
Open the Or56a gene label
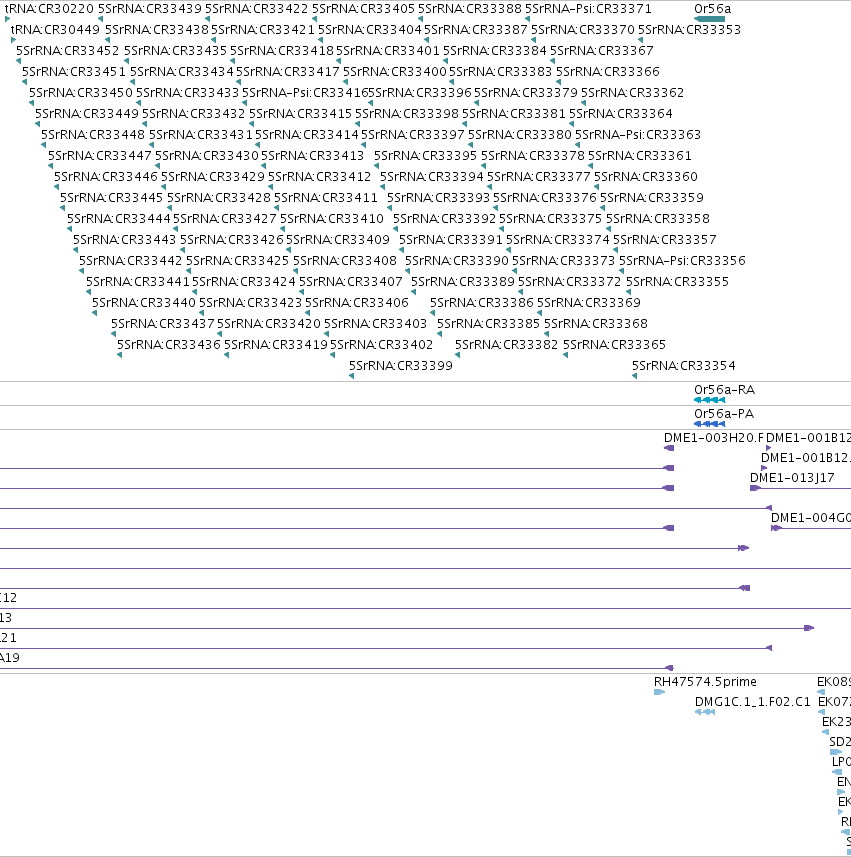click(713, 9)
